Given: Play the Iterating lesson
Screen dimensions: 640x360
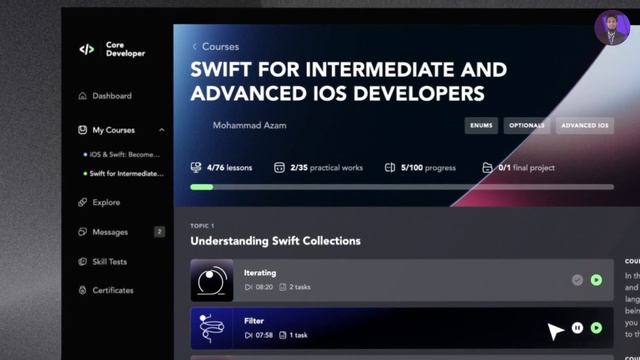Looking at the screenshot, I should point(596,280).
